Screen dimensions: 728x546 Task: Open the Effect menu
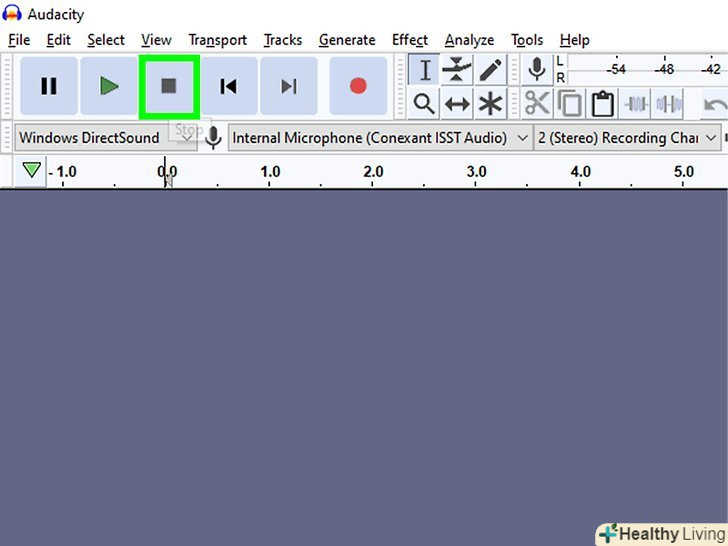(x=410, y=40)
